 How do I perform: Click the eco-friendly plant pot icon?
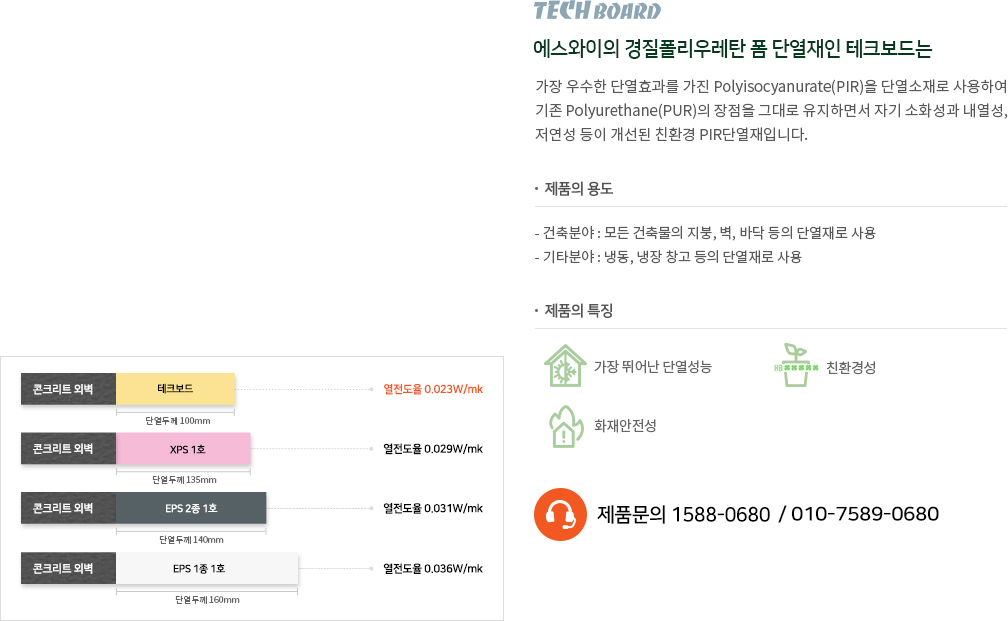point(796,365)
